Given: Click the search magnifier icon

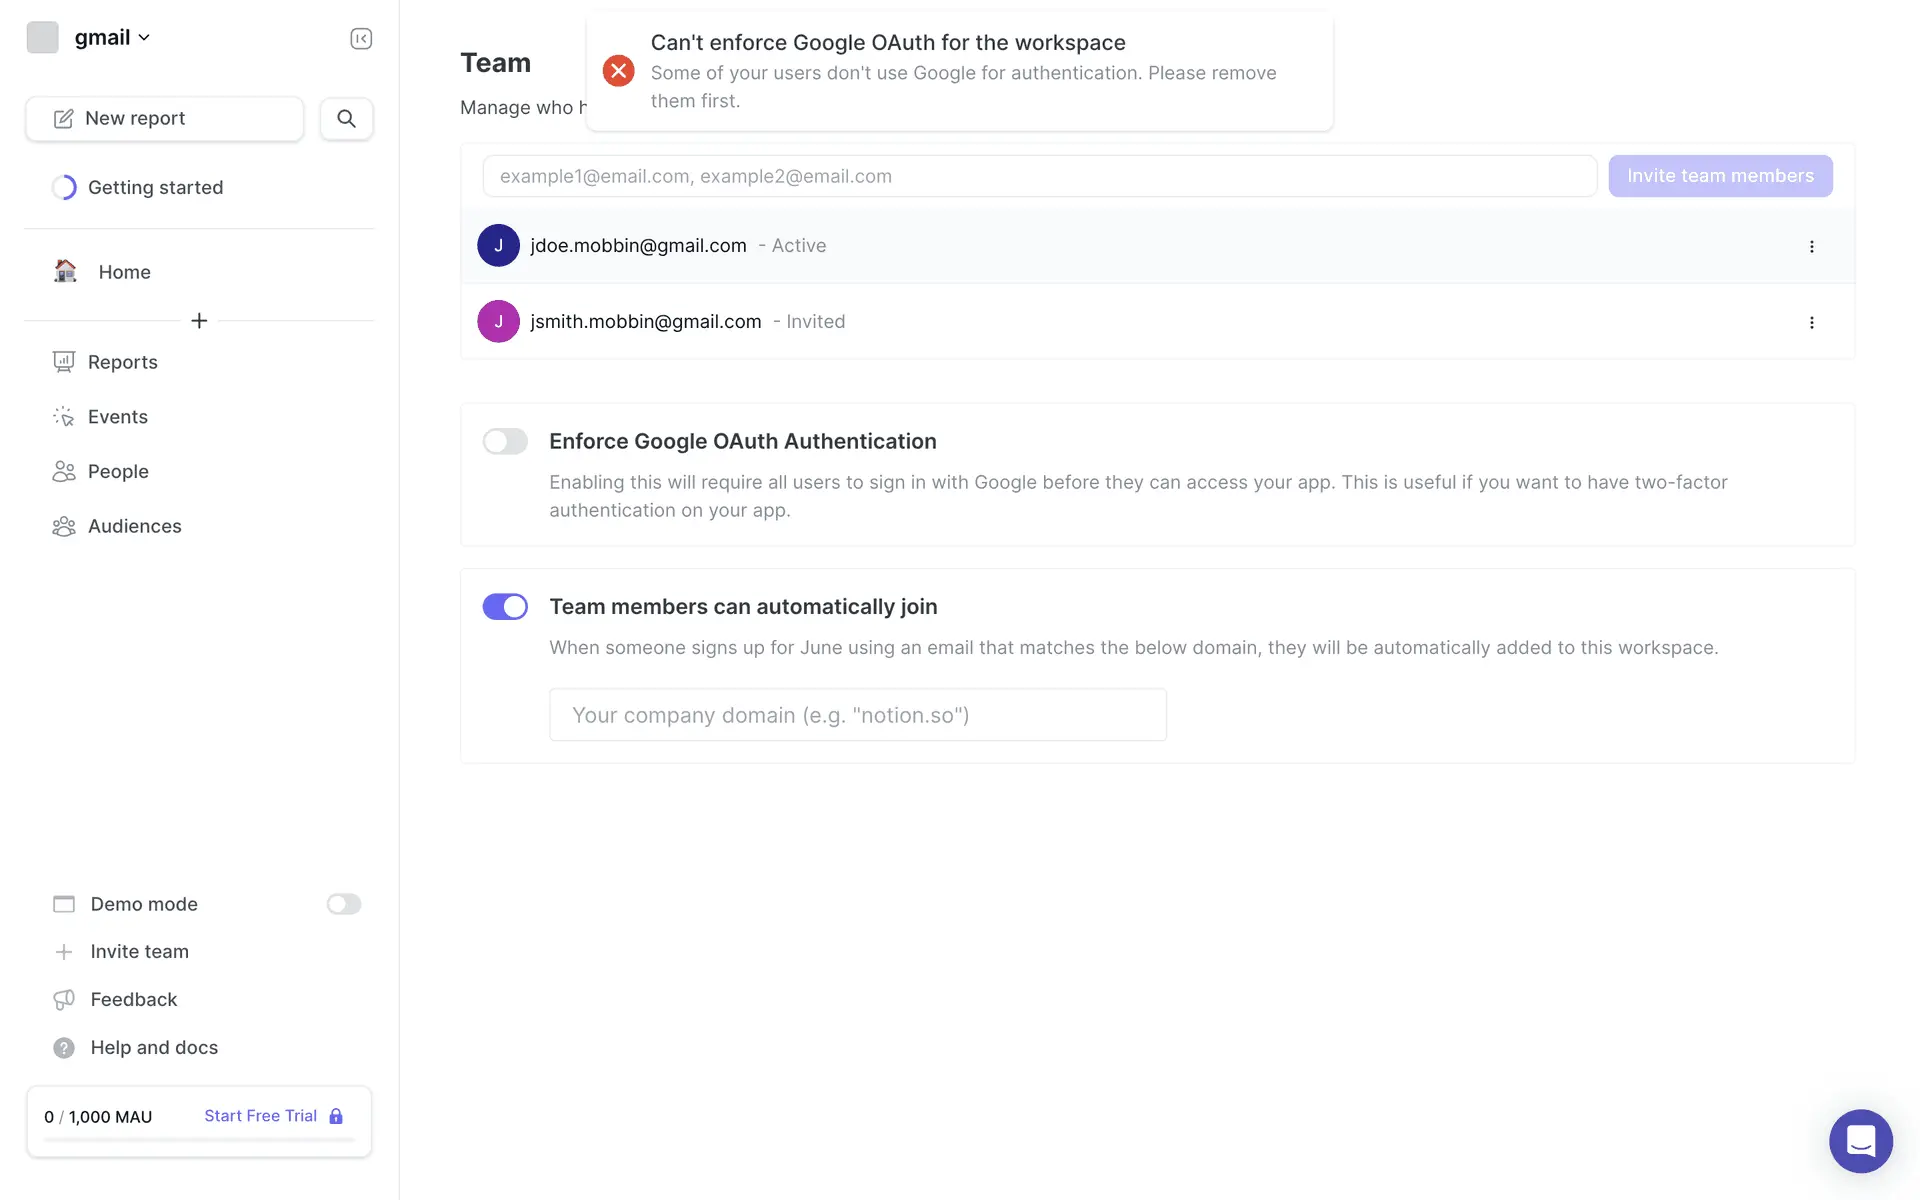Looking at the screenshot, I should coord(346,118).
